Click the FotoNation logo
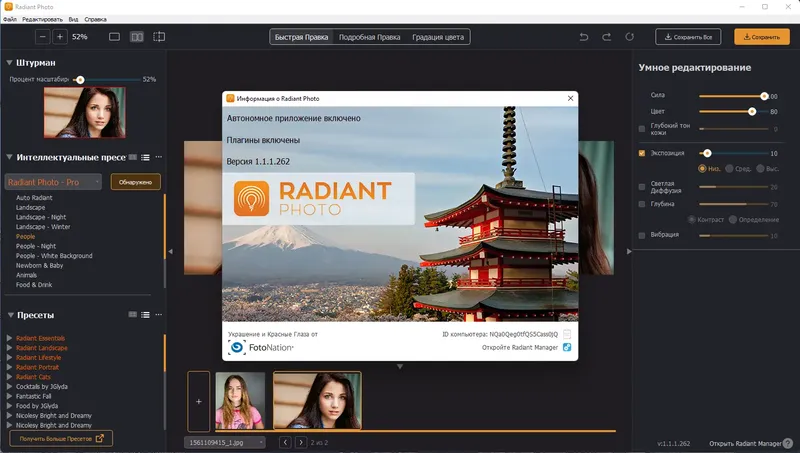Screen dimensions: 800x453 click(261, 347)
